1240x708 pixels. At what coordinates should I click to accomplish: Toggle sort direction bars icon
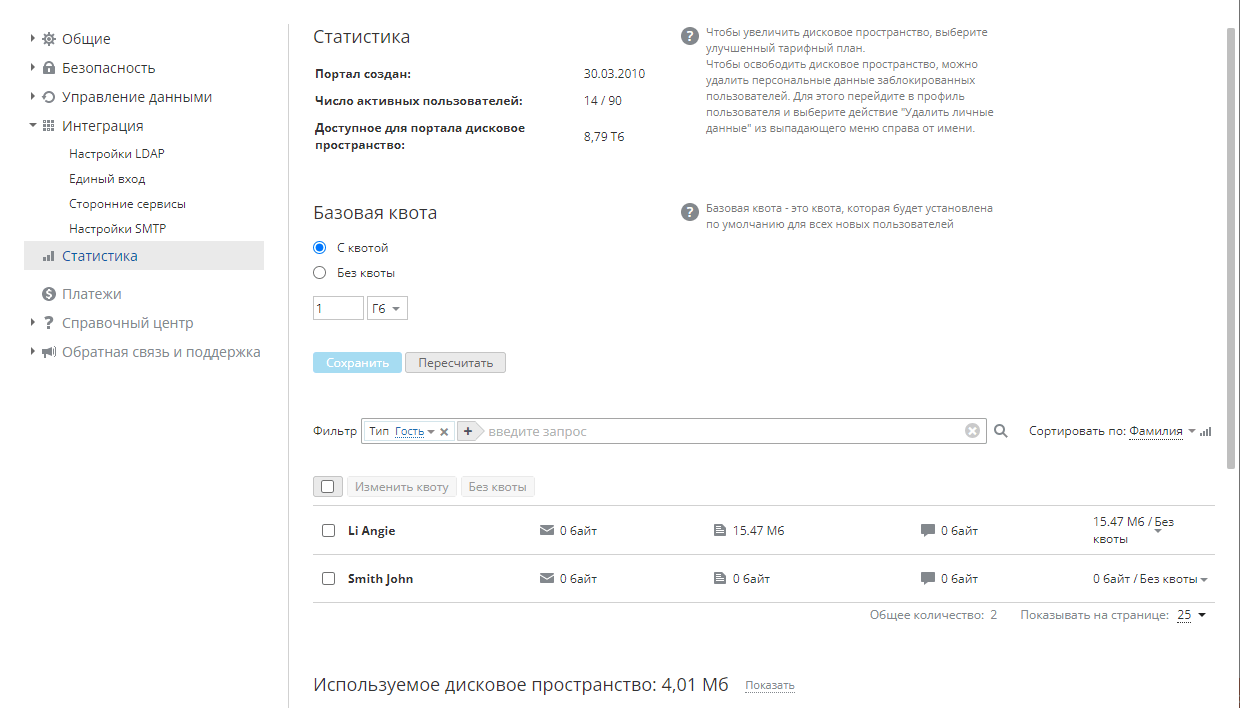[x=1206, y=432]
